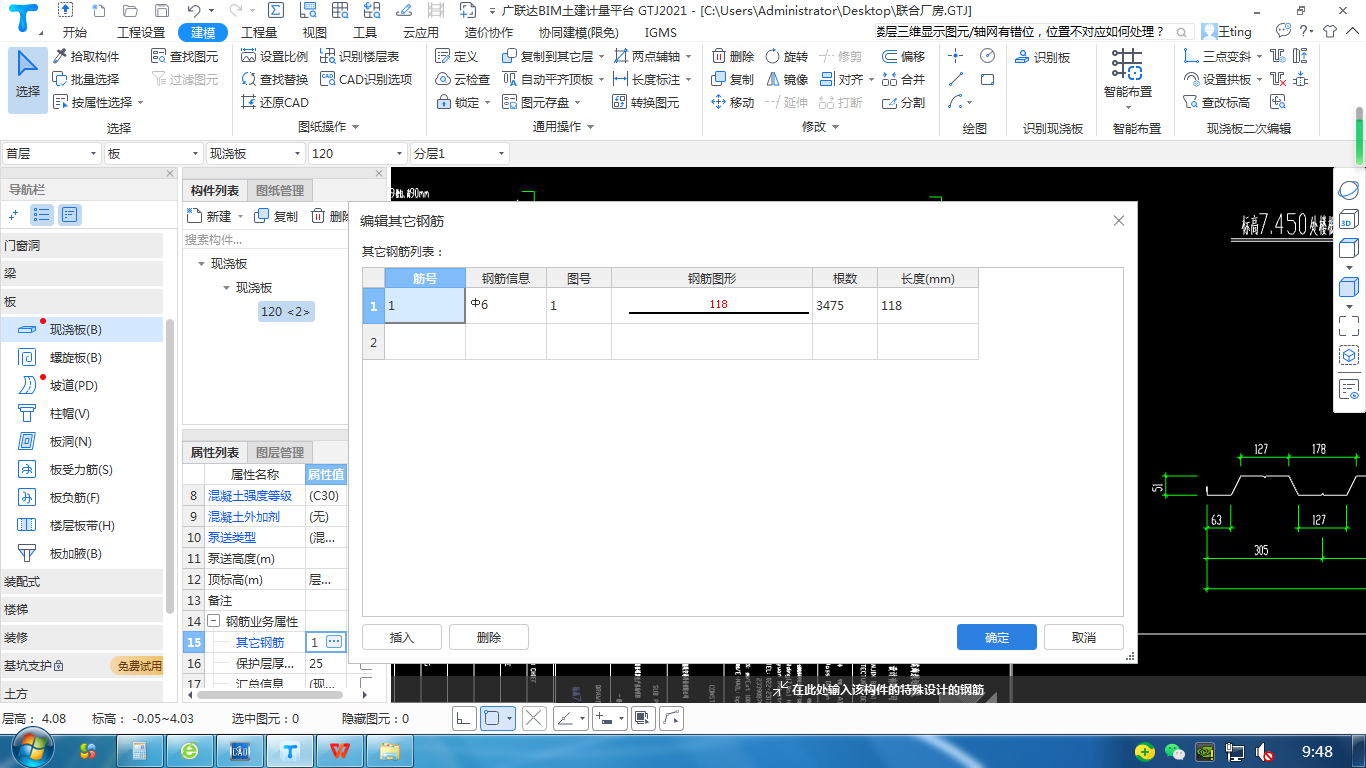The width and height of the screenshot is (1366, 768).
Task: Click the 识别楼层表 recognize floor table tool
Action: 360,56
